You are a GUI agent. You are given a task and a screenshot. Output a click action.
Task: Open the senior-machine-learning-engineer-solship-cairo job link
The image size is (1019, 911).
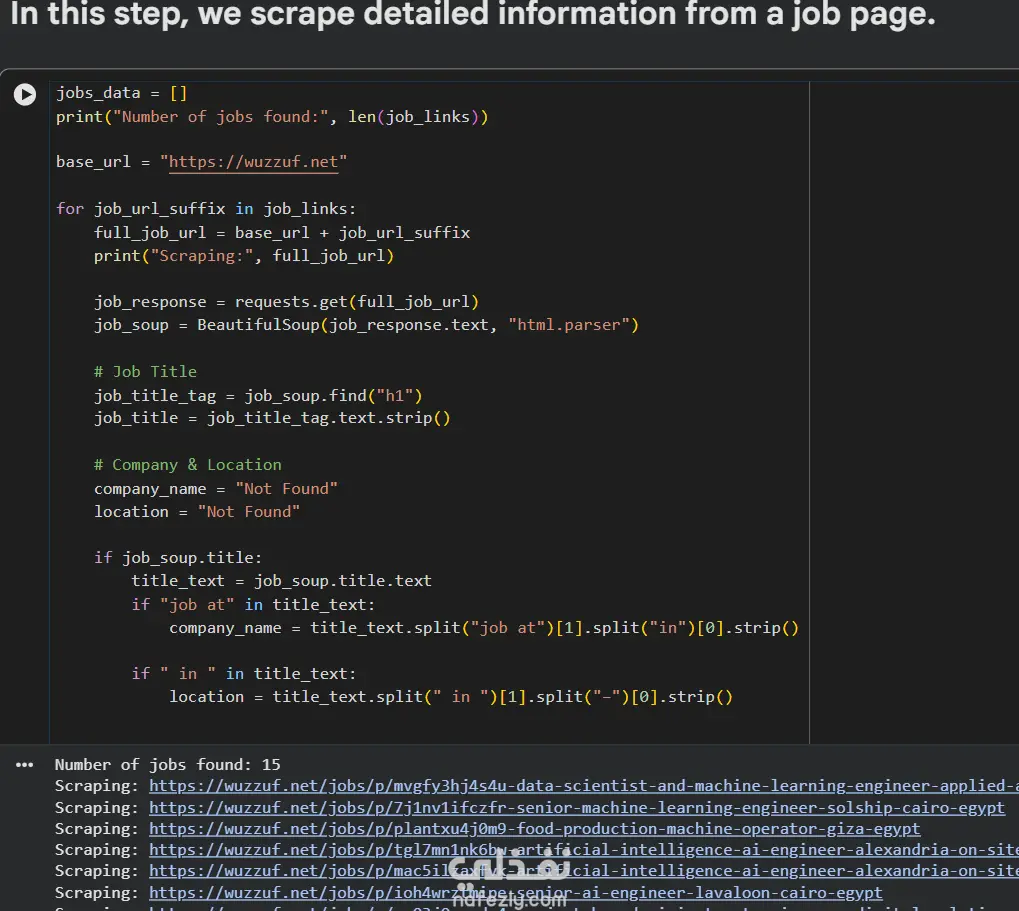click(x=576, y=808)
